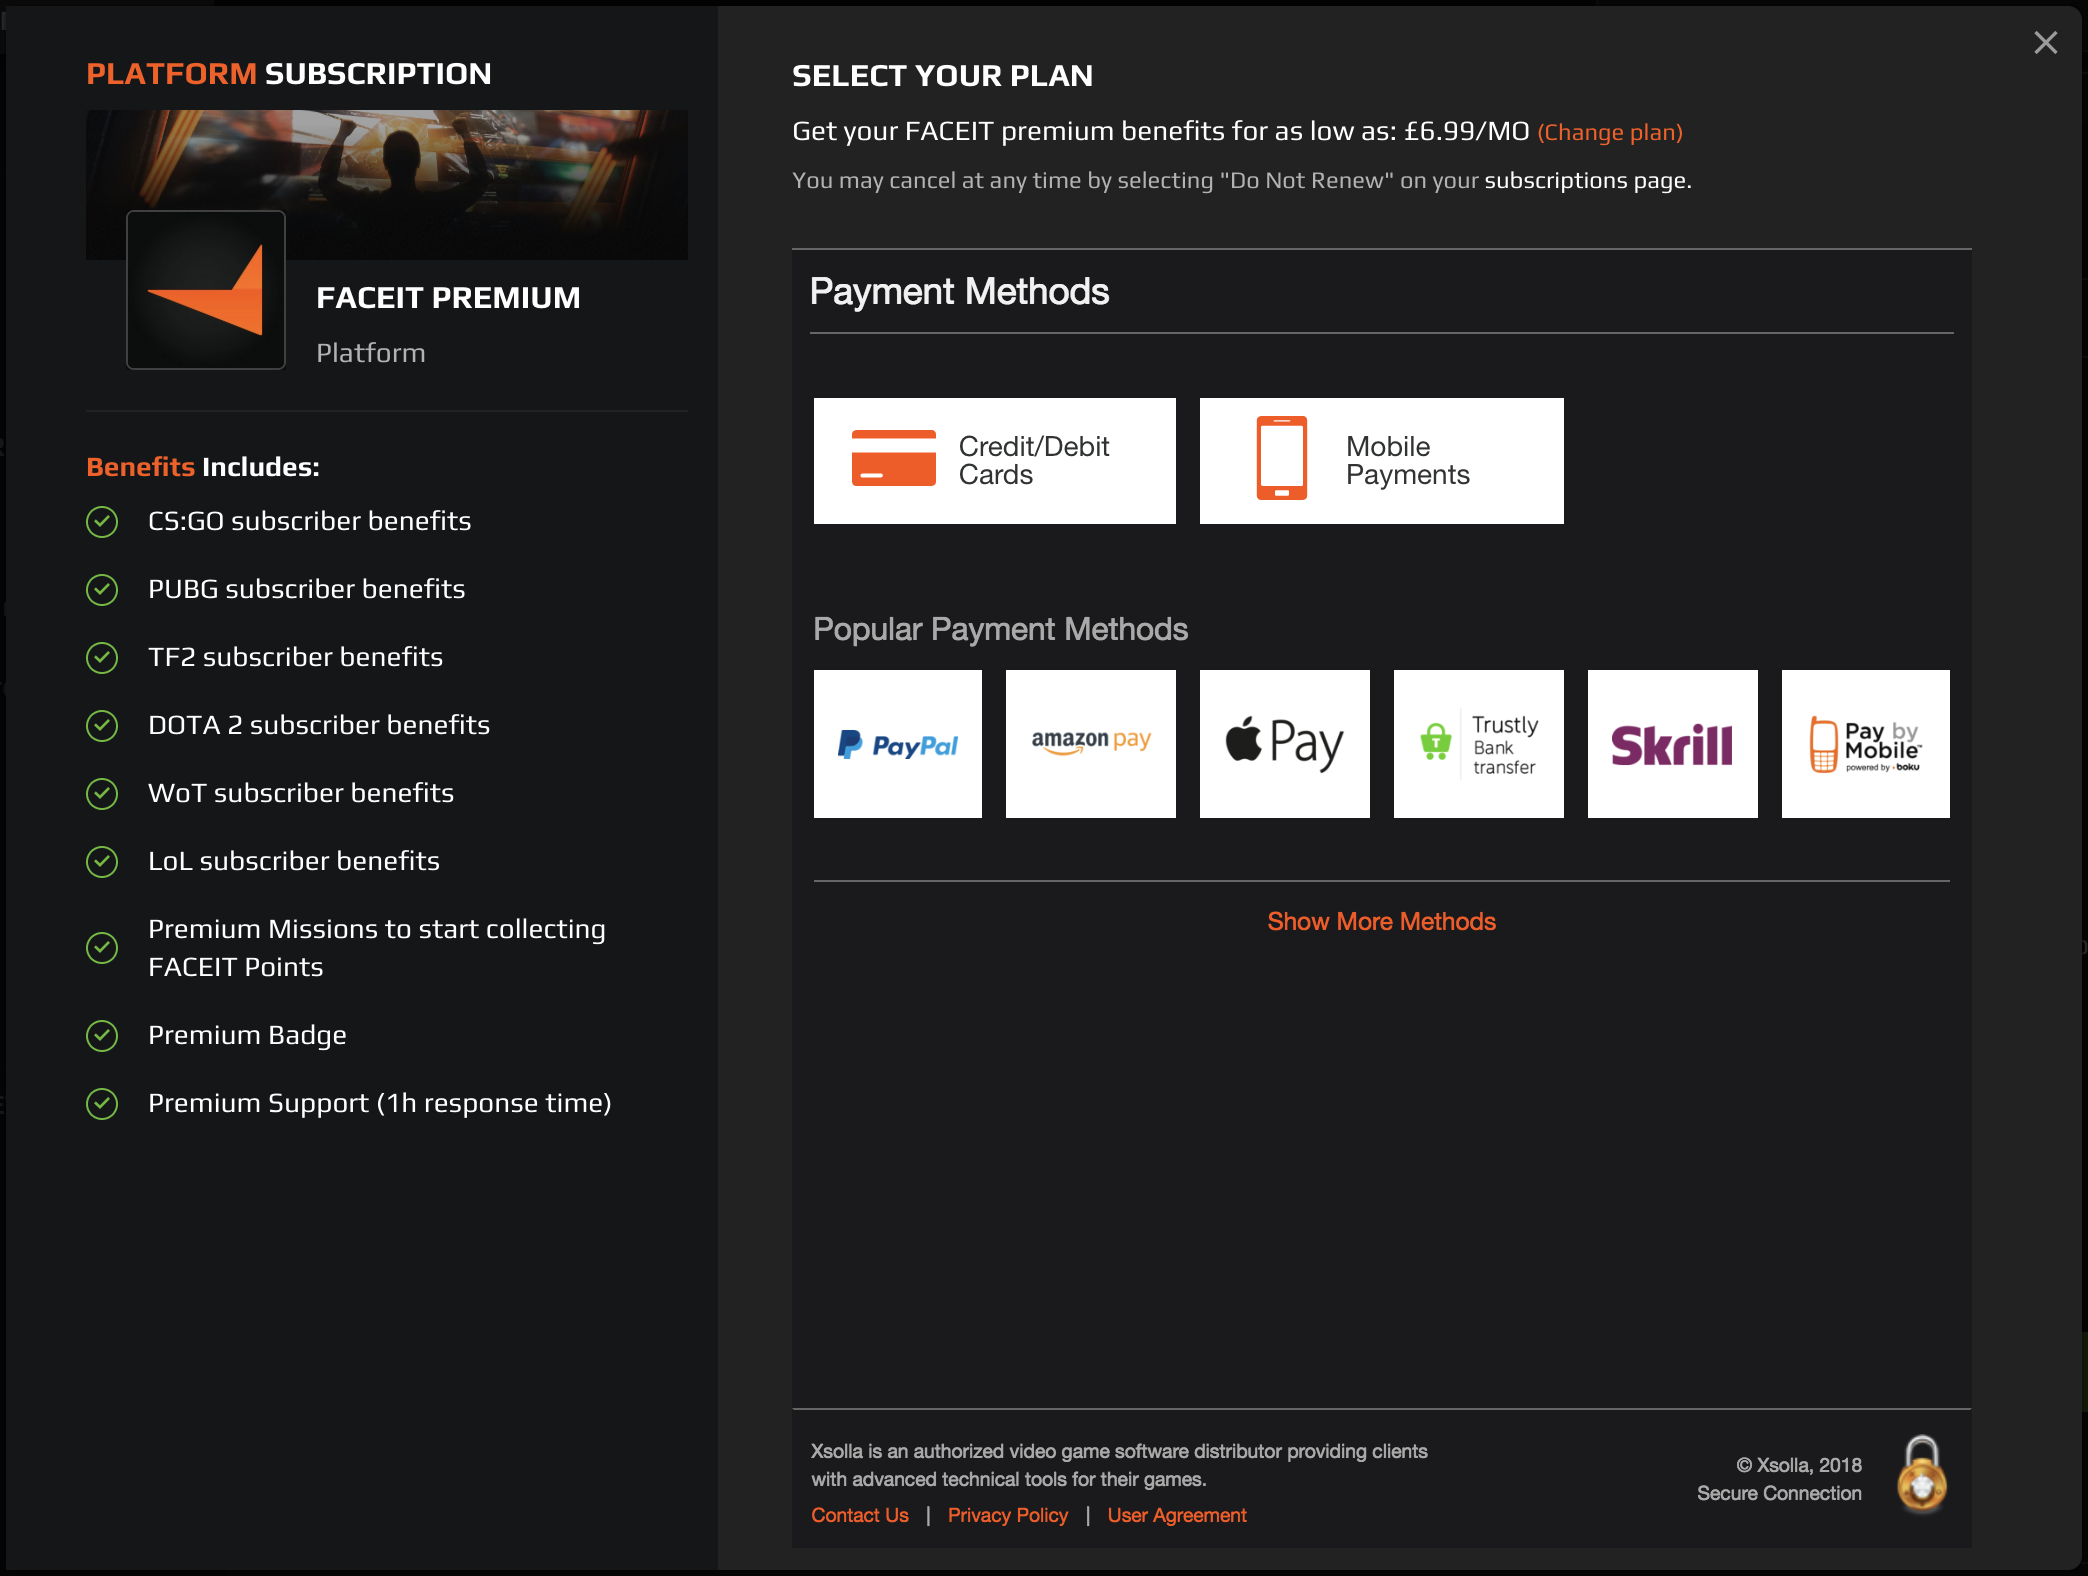The height and width of the screenshot is (1576, 2088).
Task: Select Amazon Pay payment method
Action: click(1090, 743)
